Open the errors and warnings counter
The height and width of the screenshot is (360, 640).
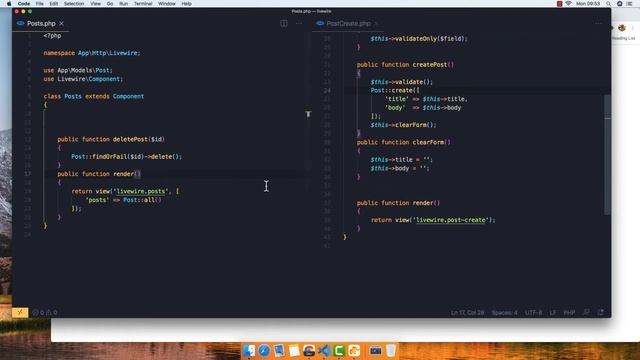[45, 313]
